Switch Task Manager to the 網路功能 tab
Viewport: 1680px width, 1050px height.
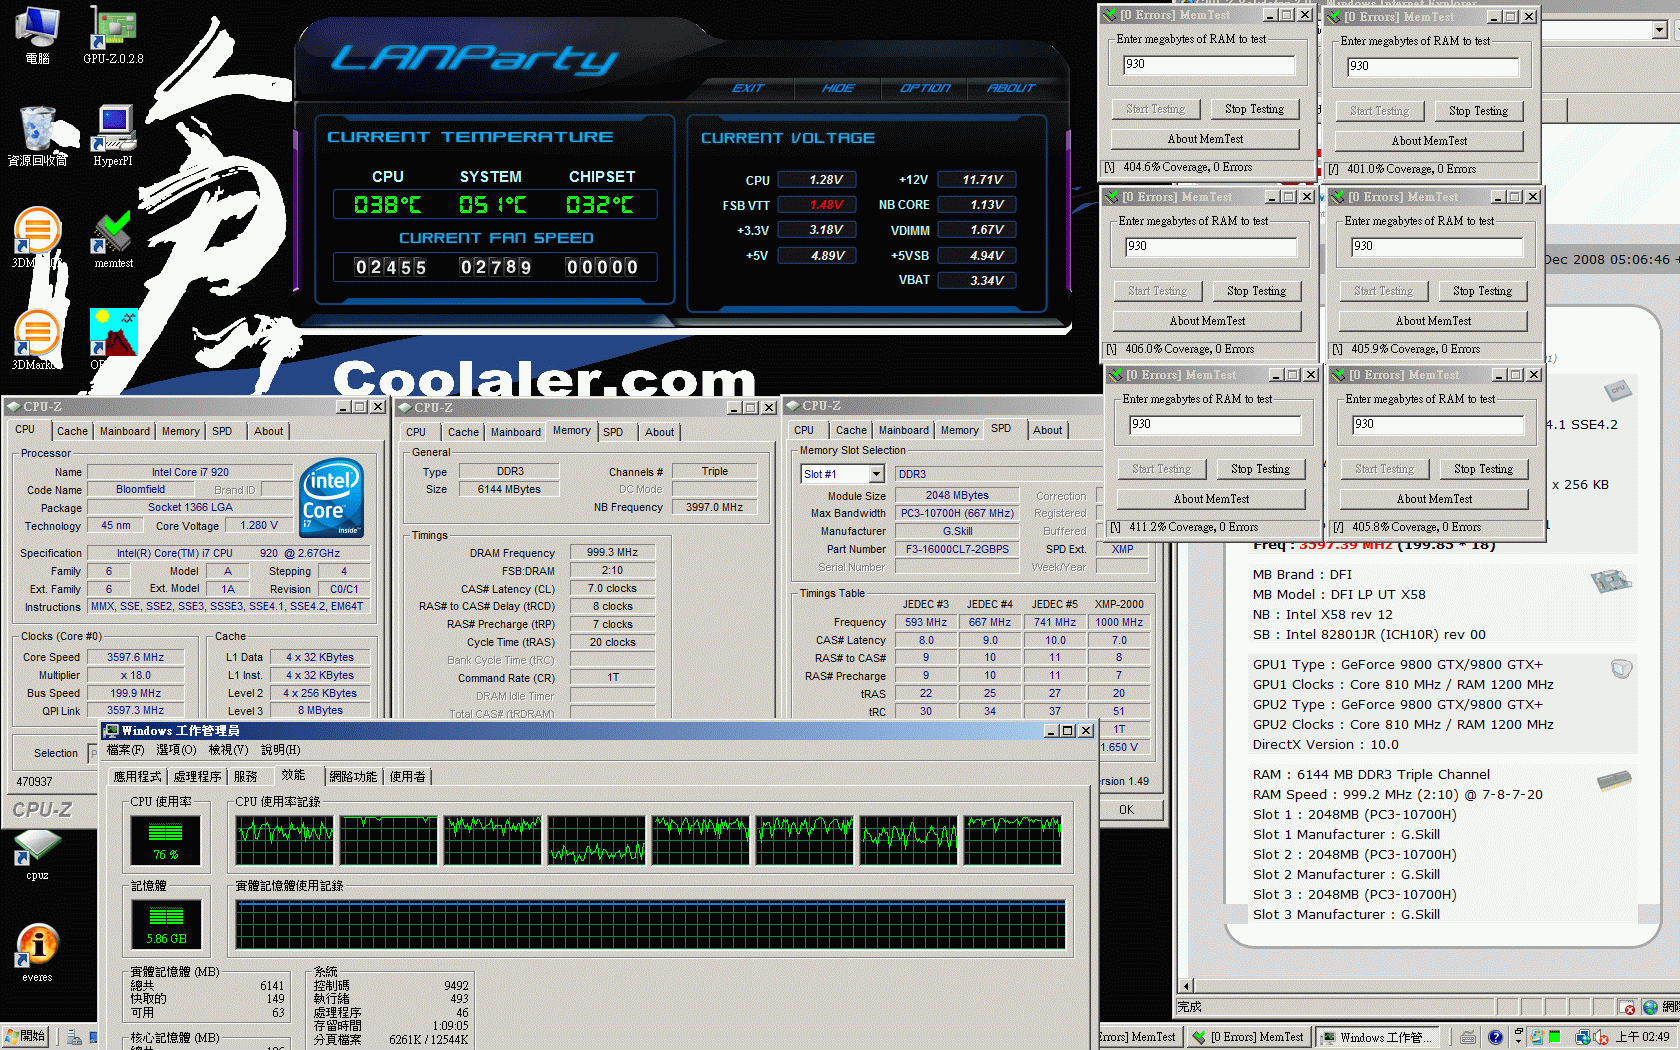[x=353, y=776]
